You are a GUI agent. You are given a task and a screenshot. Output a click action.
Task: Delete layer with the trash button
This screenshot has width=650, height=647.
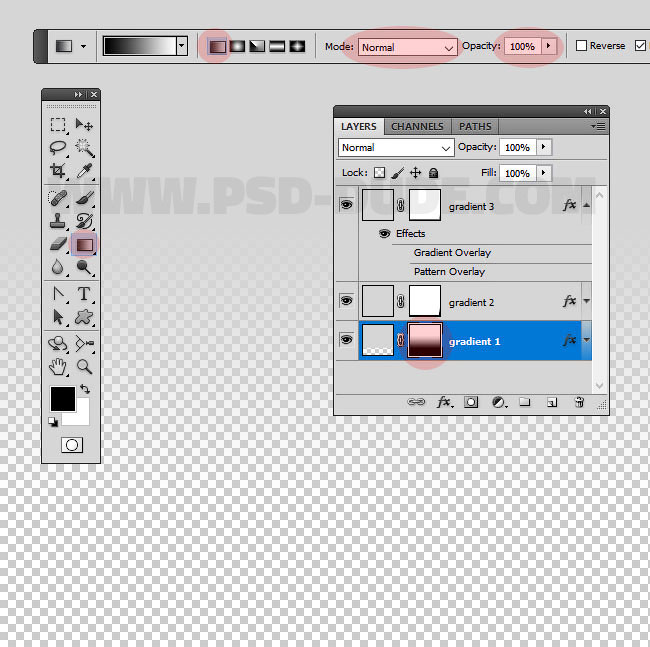tap(579, 402)
